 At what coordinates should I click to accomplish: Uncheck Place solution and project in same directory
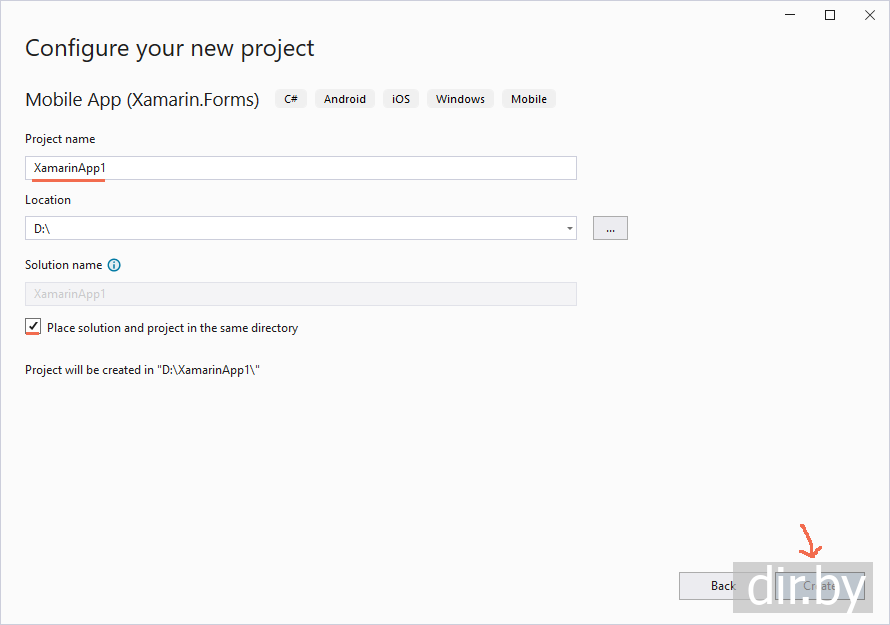coord(34,327)
